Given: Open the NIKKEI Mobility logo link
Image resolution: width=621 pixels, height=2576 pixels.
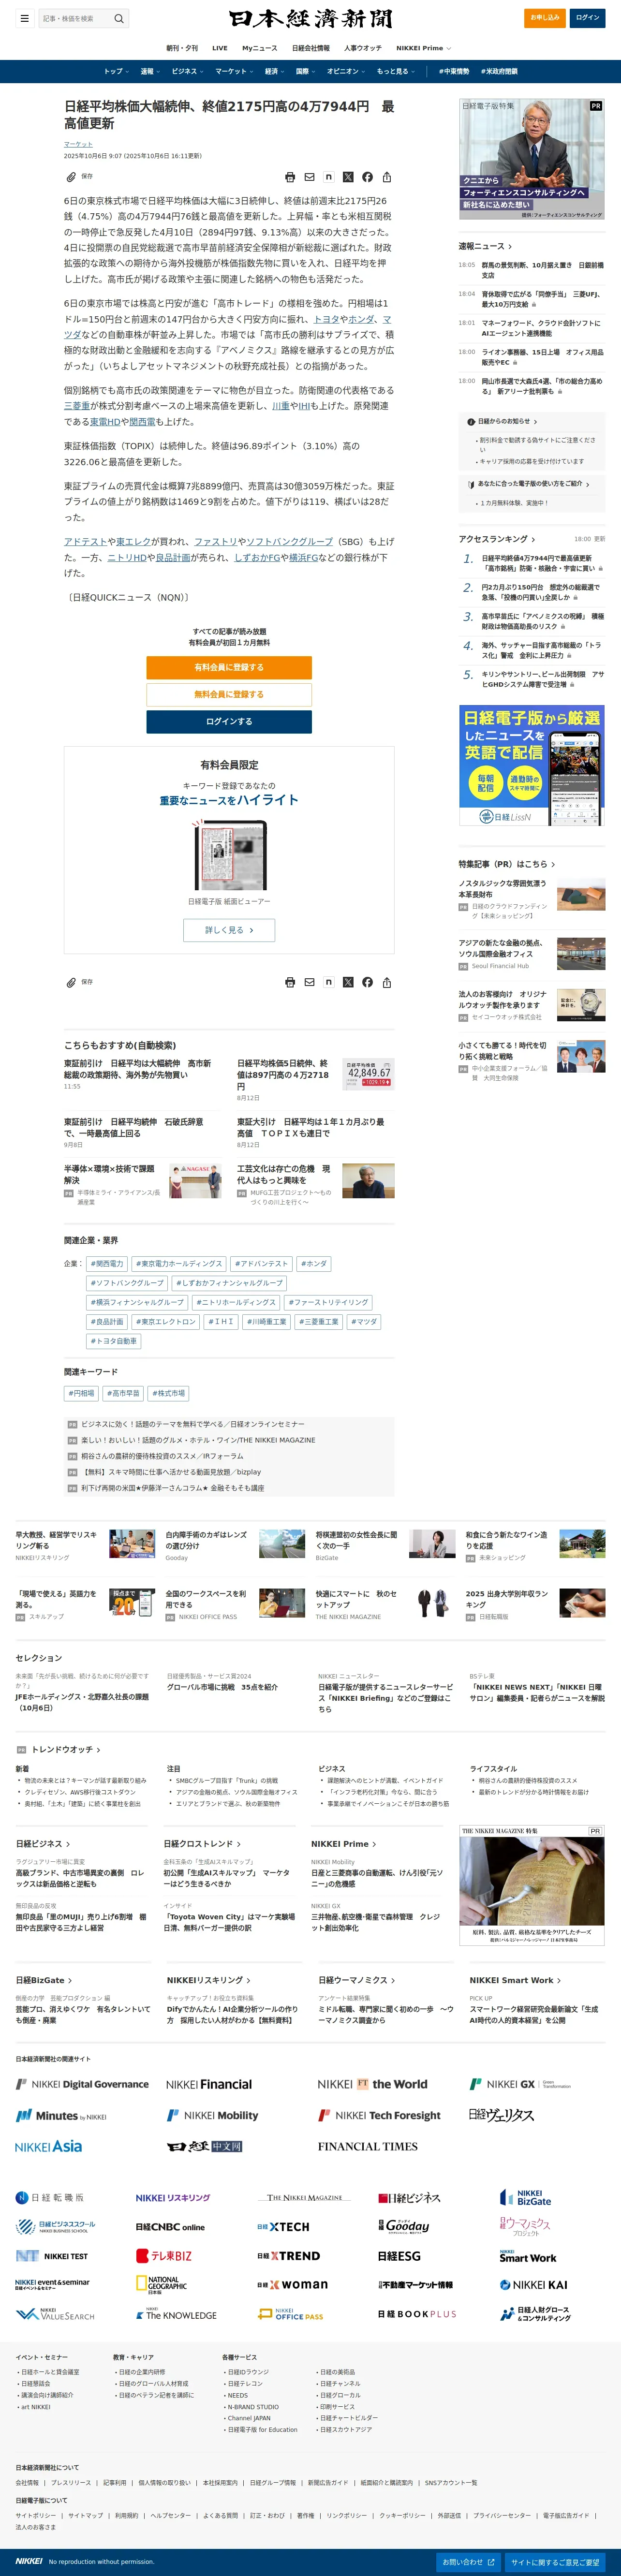Looking at the screenshot, I should (x=212, y=2115).
